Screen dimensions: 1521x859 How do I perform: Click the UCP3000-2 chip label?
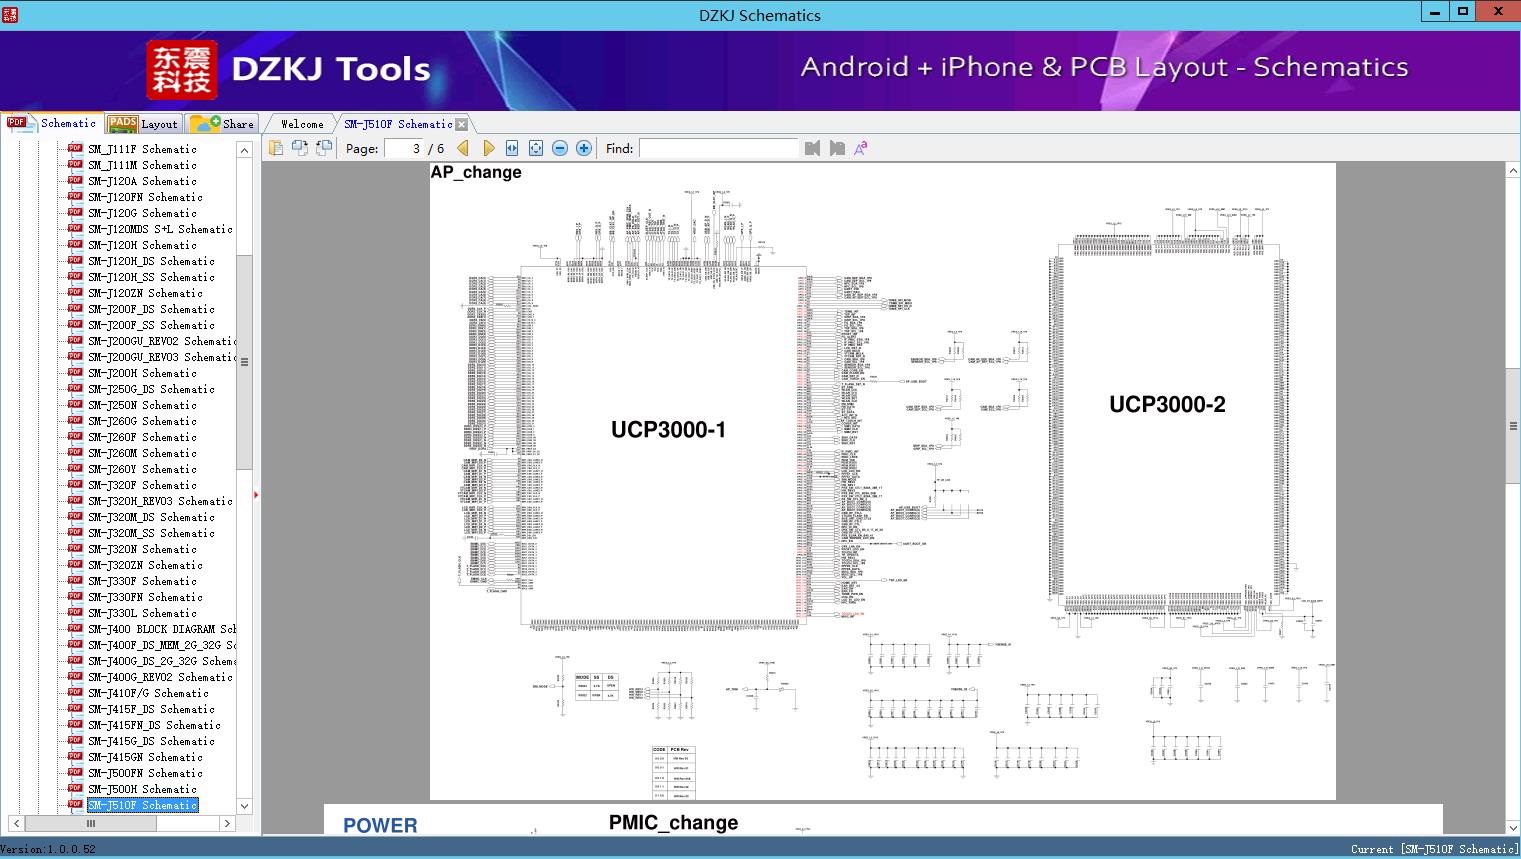tap(1167, 405)
